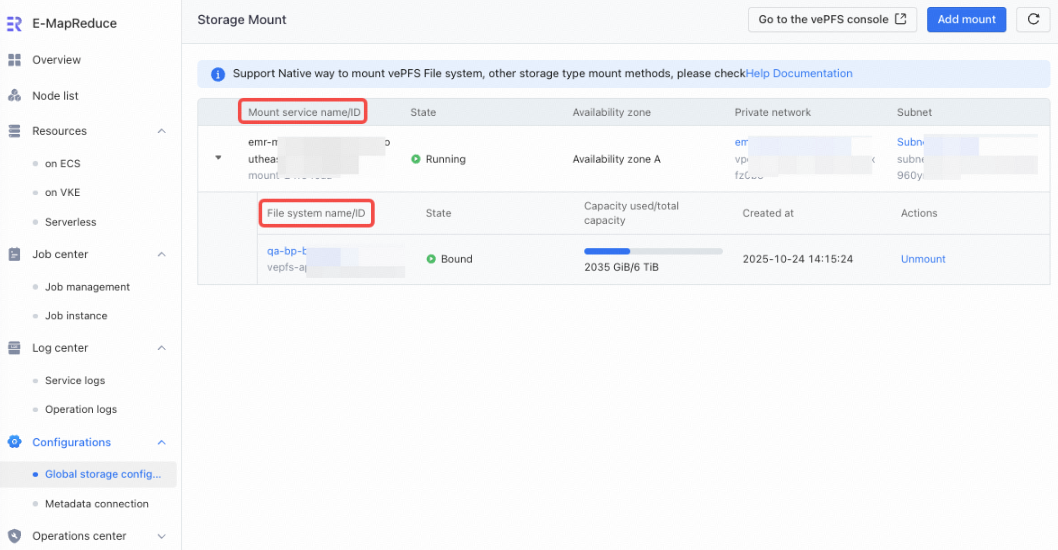Viewport: 1058px width, 550px height.
Task: Click the Job center icon
Action: pyautogui.click(x=14, y=254)
